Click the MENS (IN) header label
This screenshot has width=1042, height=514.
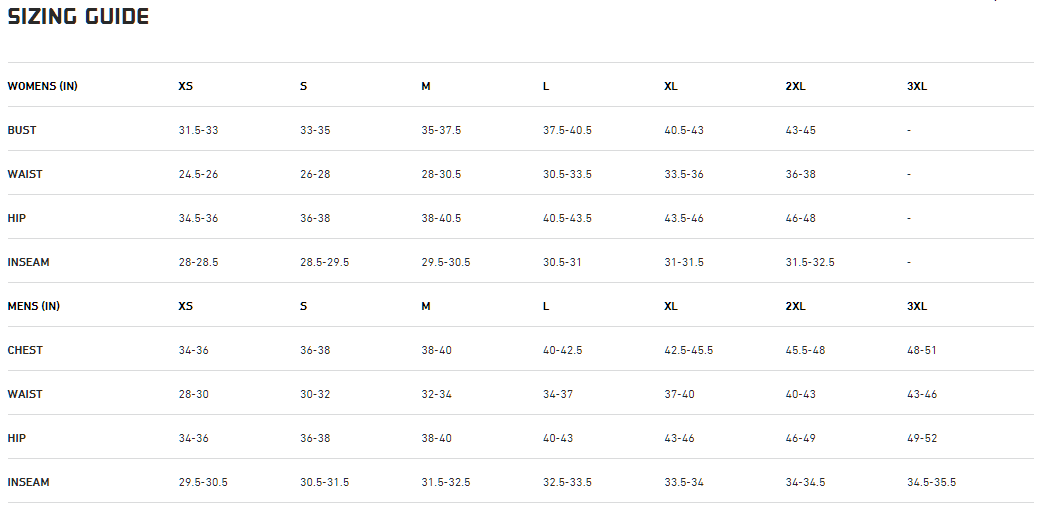click(x=33, y=306)
